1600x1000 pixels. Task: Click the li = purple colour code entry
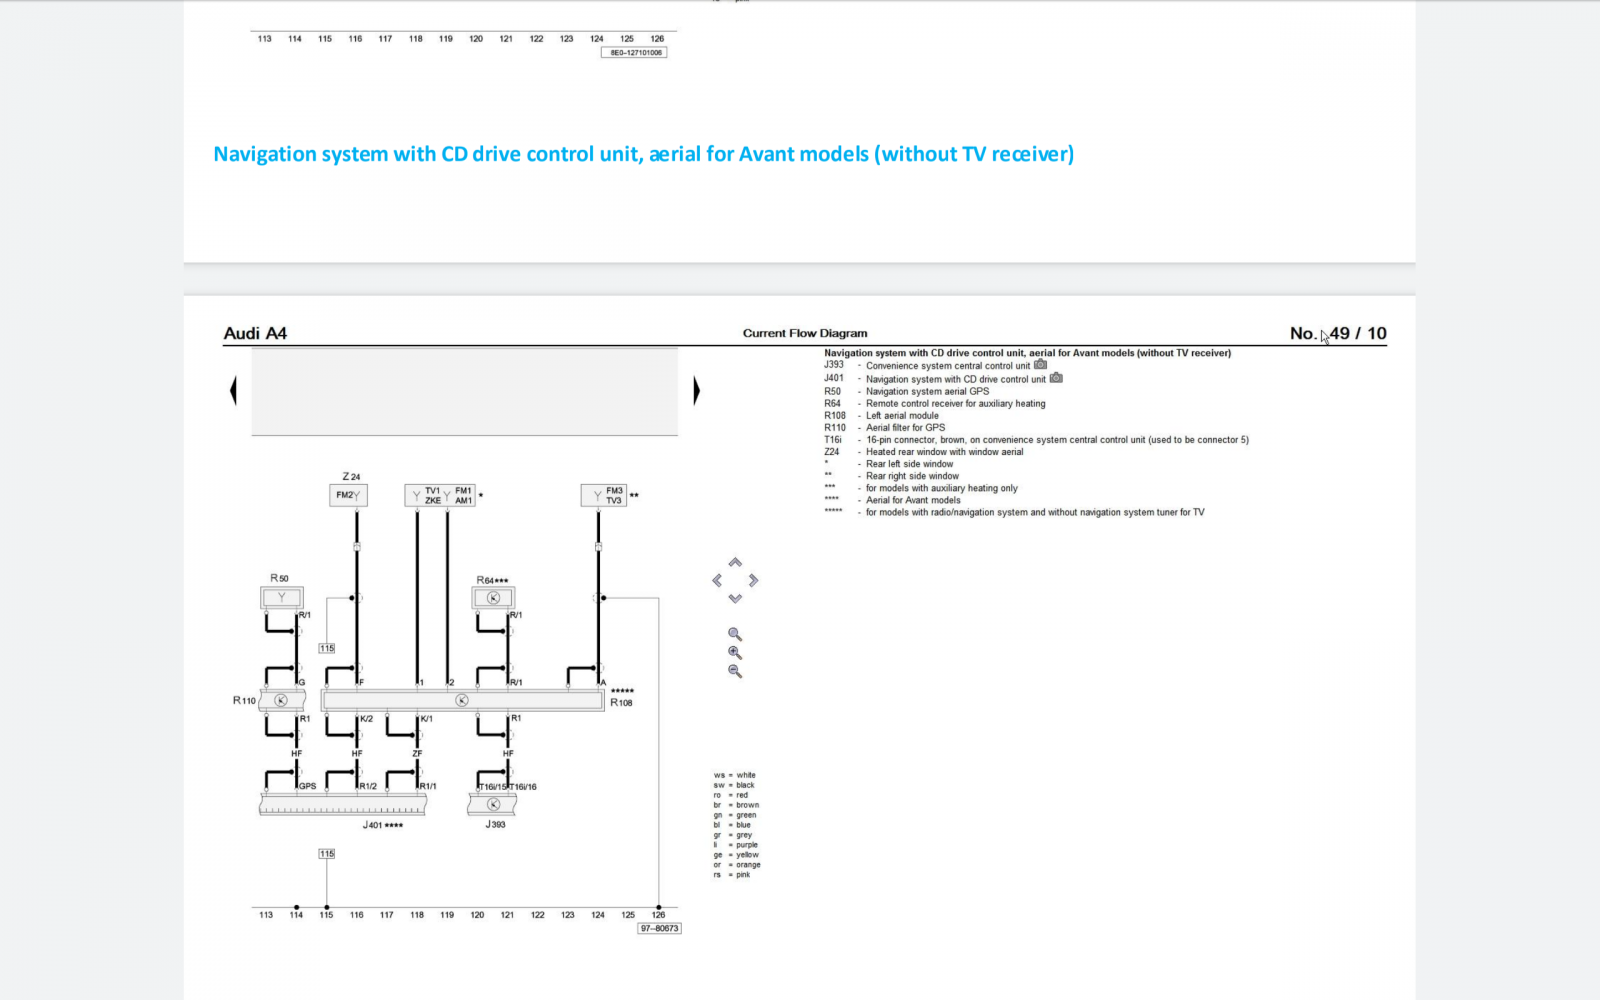[736, 845]
